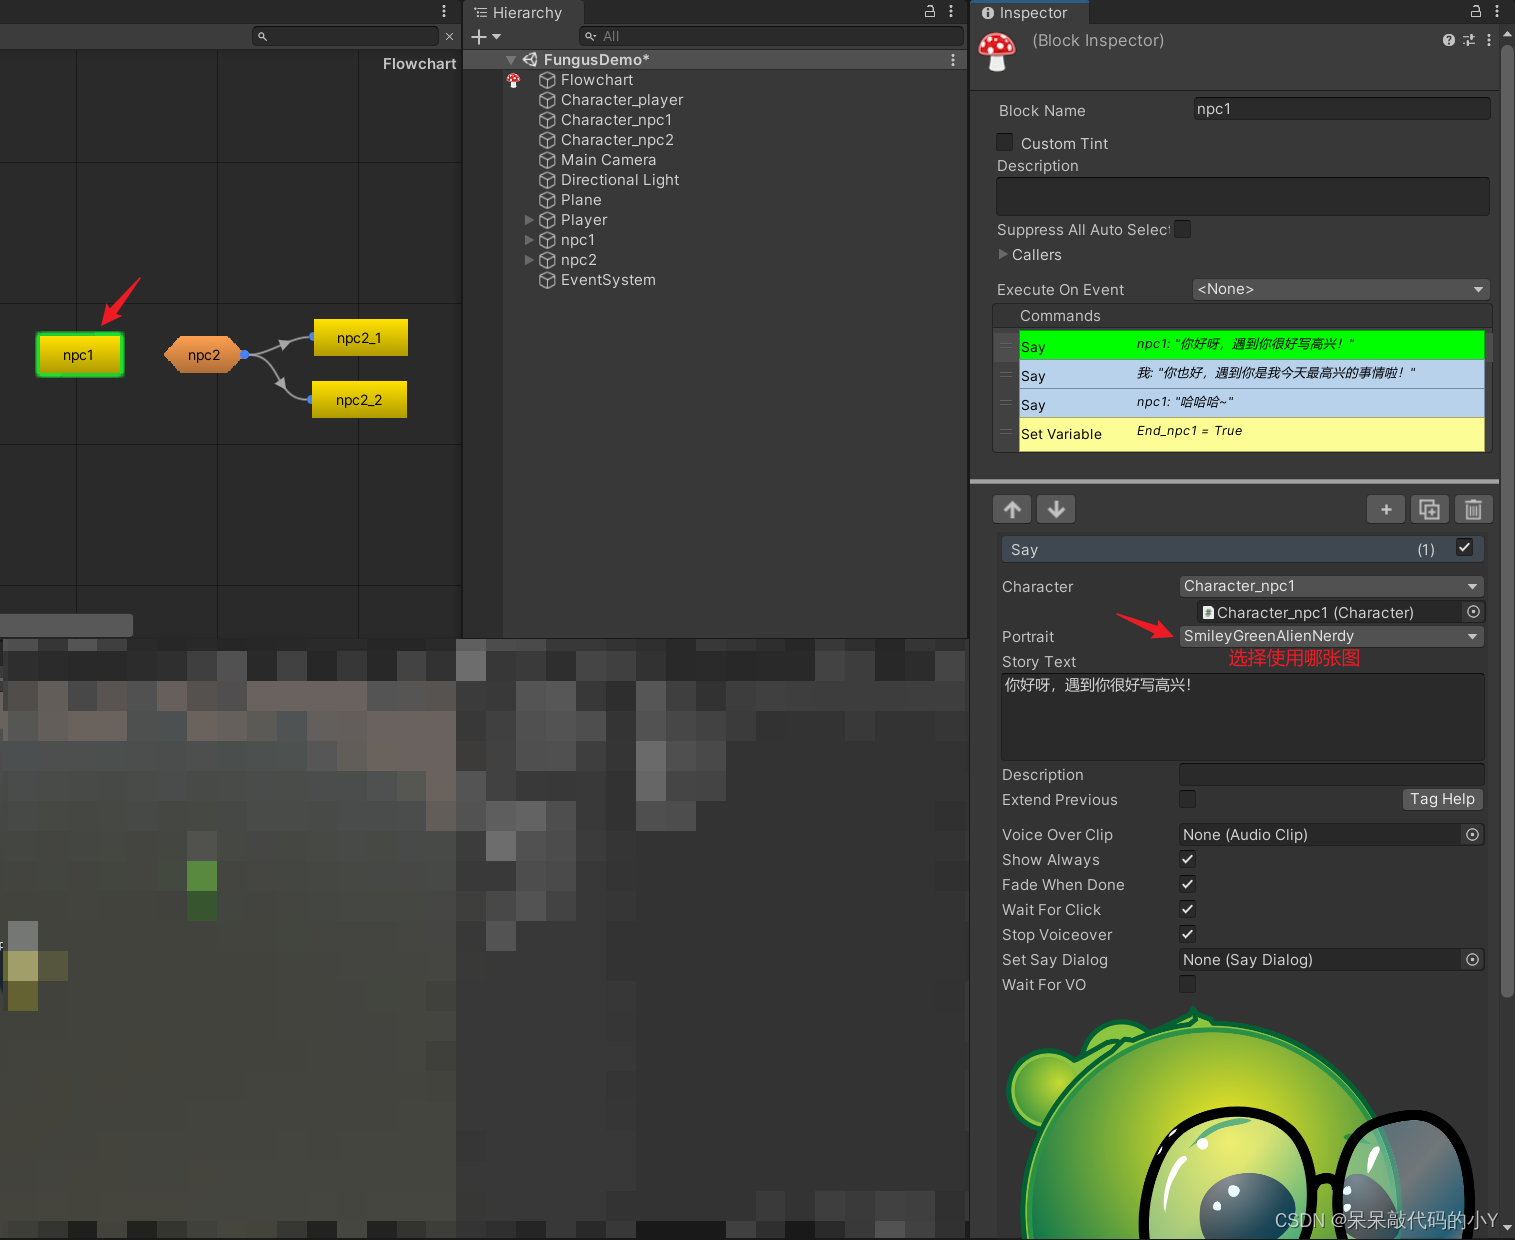
Task: Uncheck the Show Always option
Action: click(x=1187, y=859)
